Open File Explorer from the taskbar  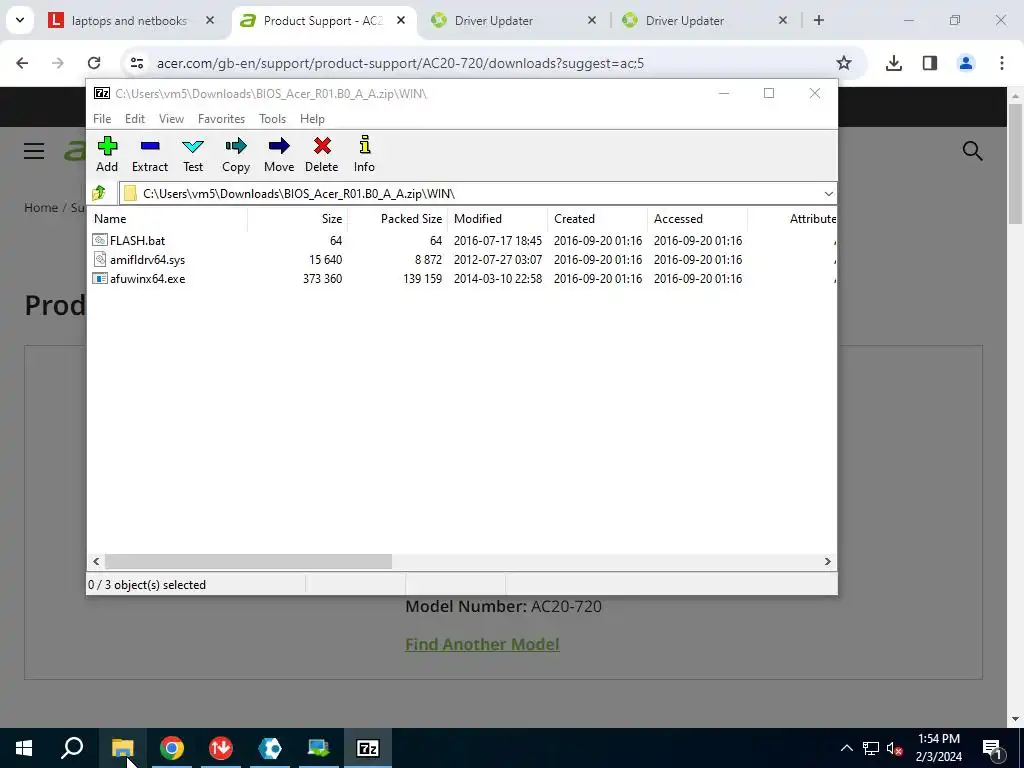tap(122, 748)
